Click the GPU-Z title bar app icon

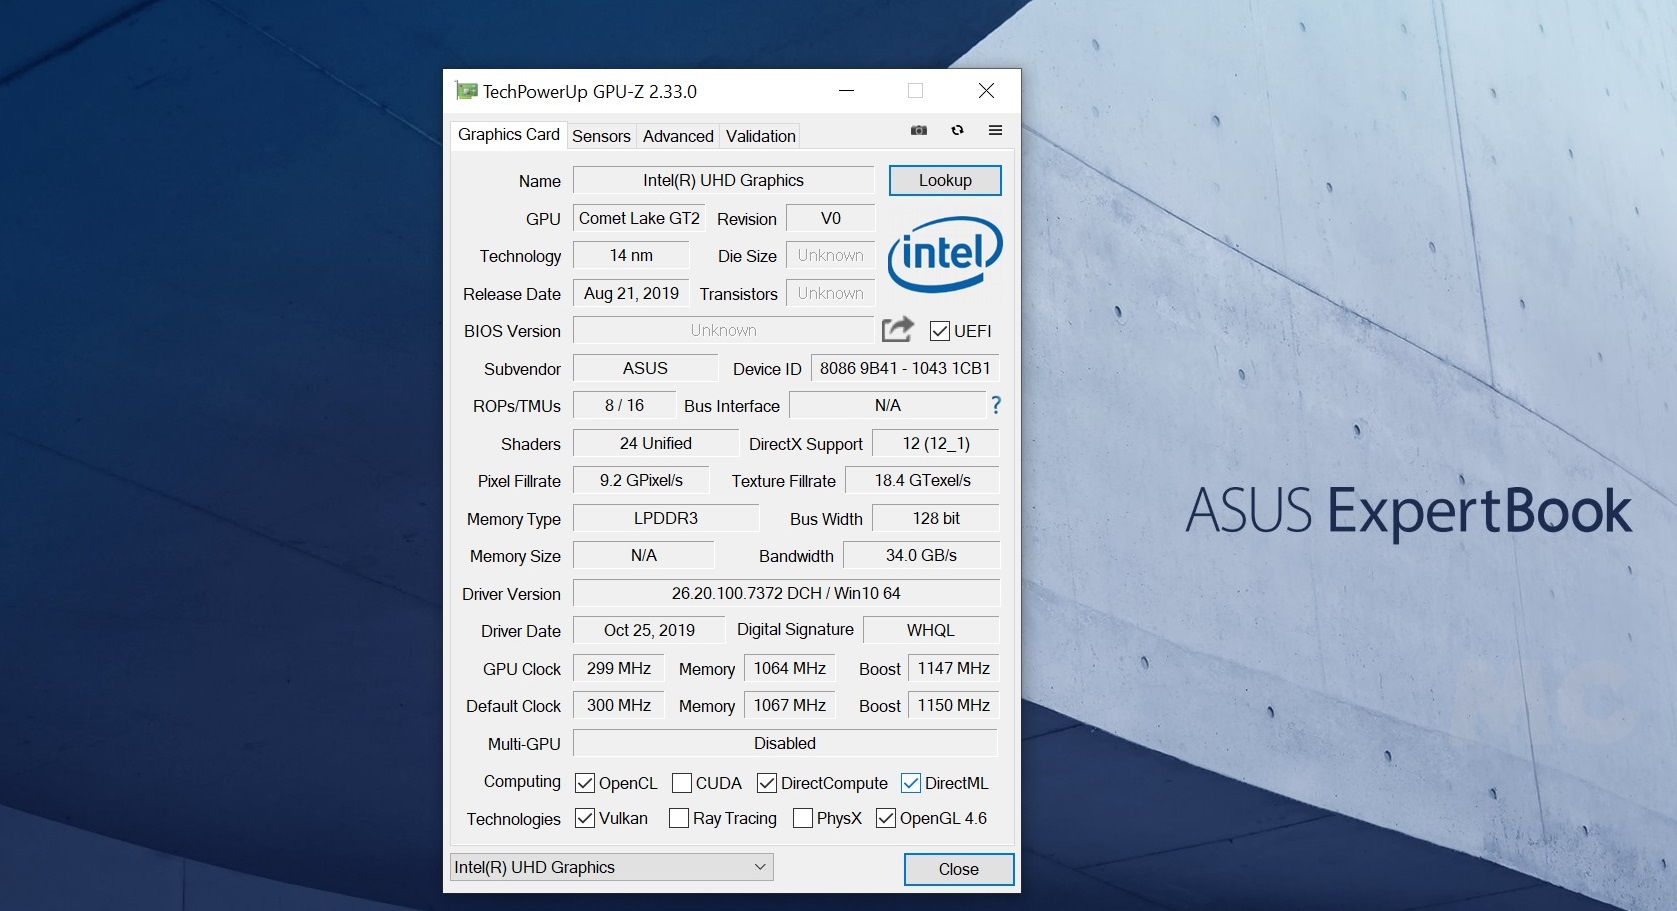tap(466, 91)
